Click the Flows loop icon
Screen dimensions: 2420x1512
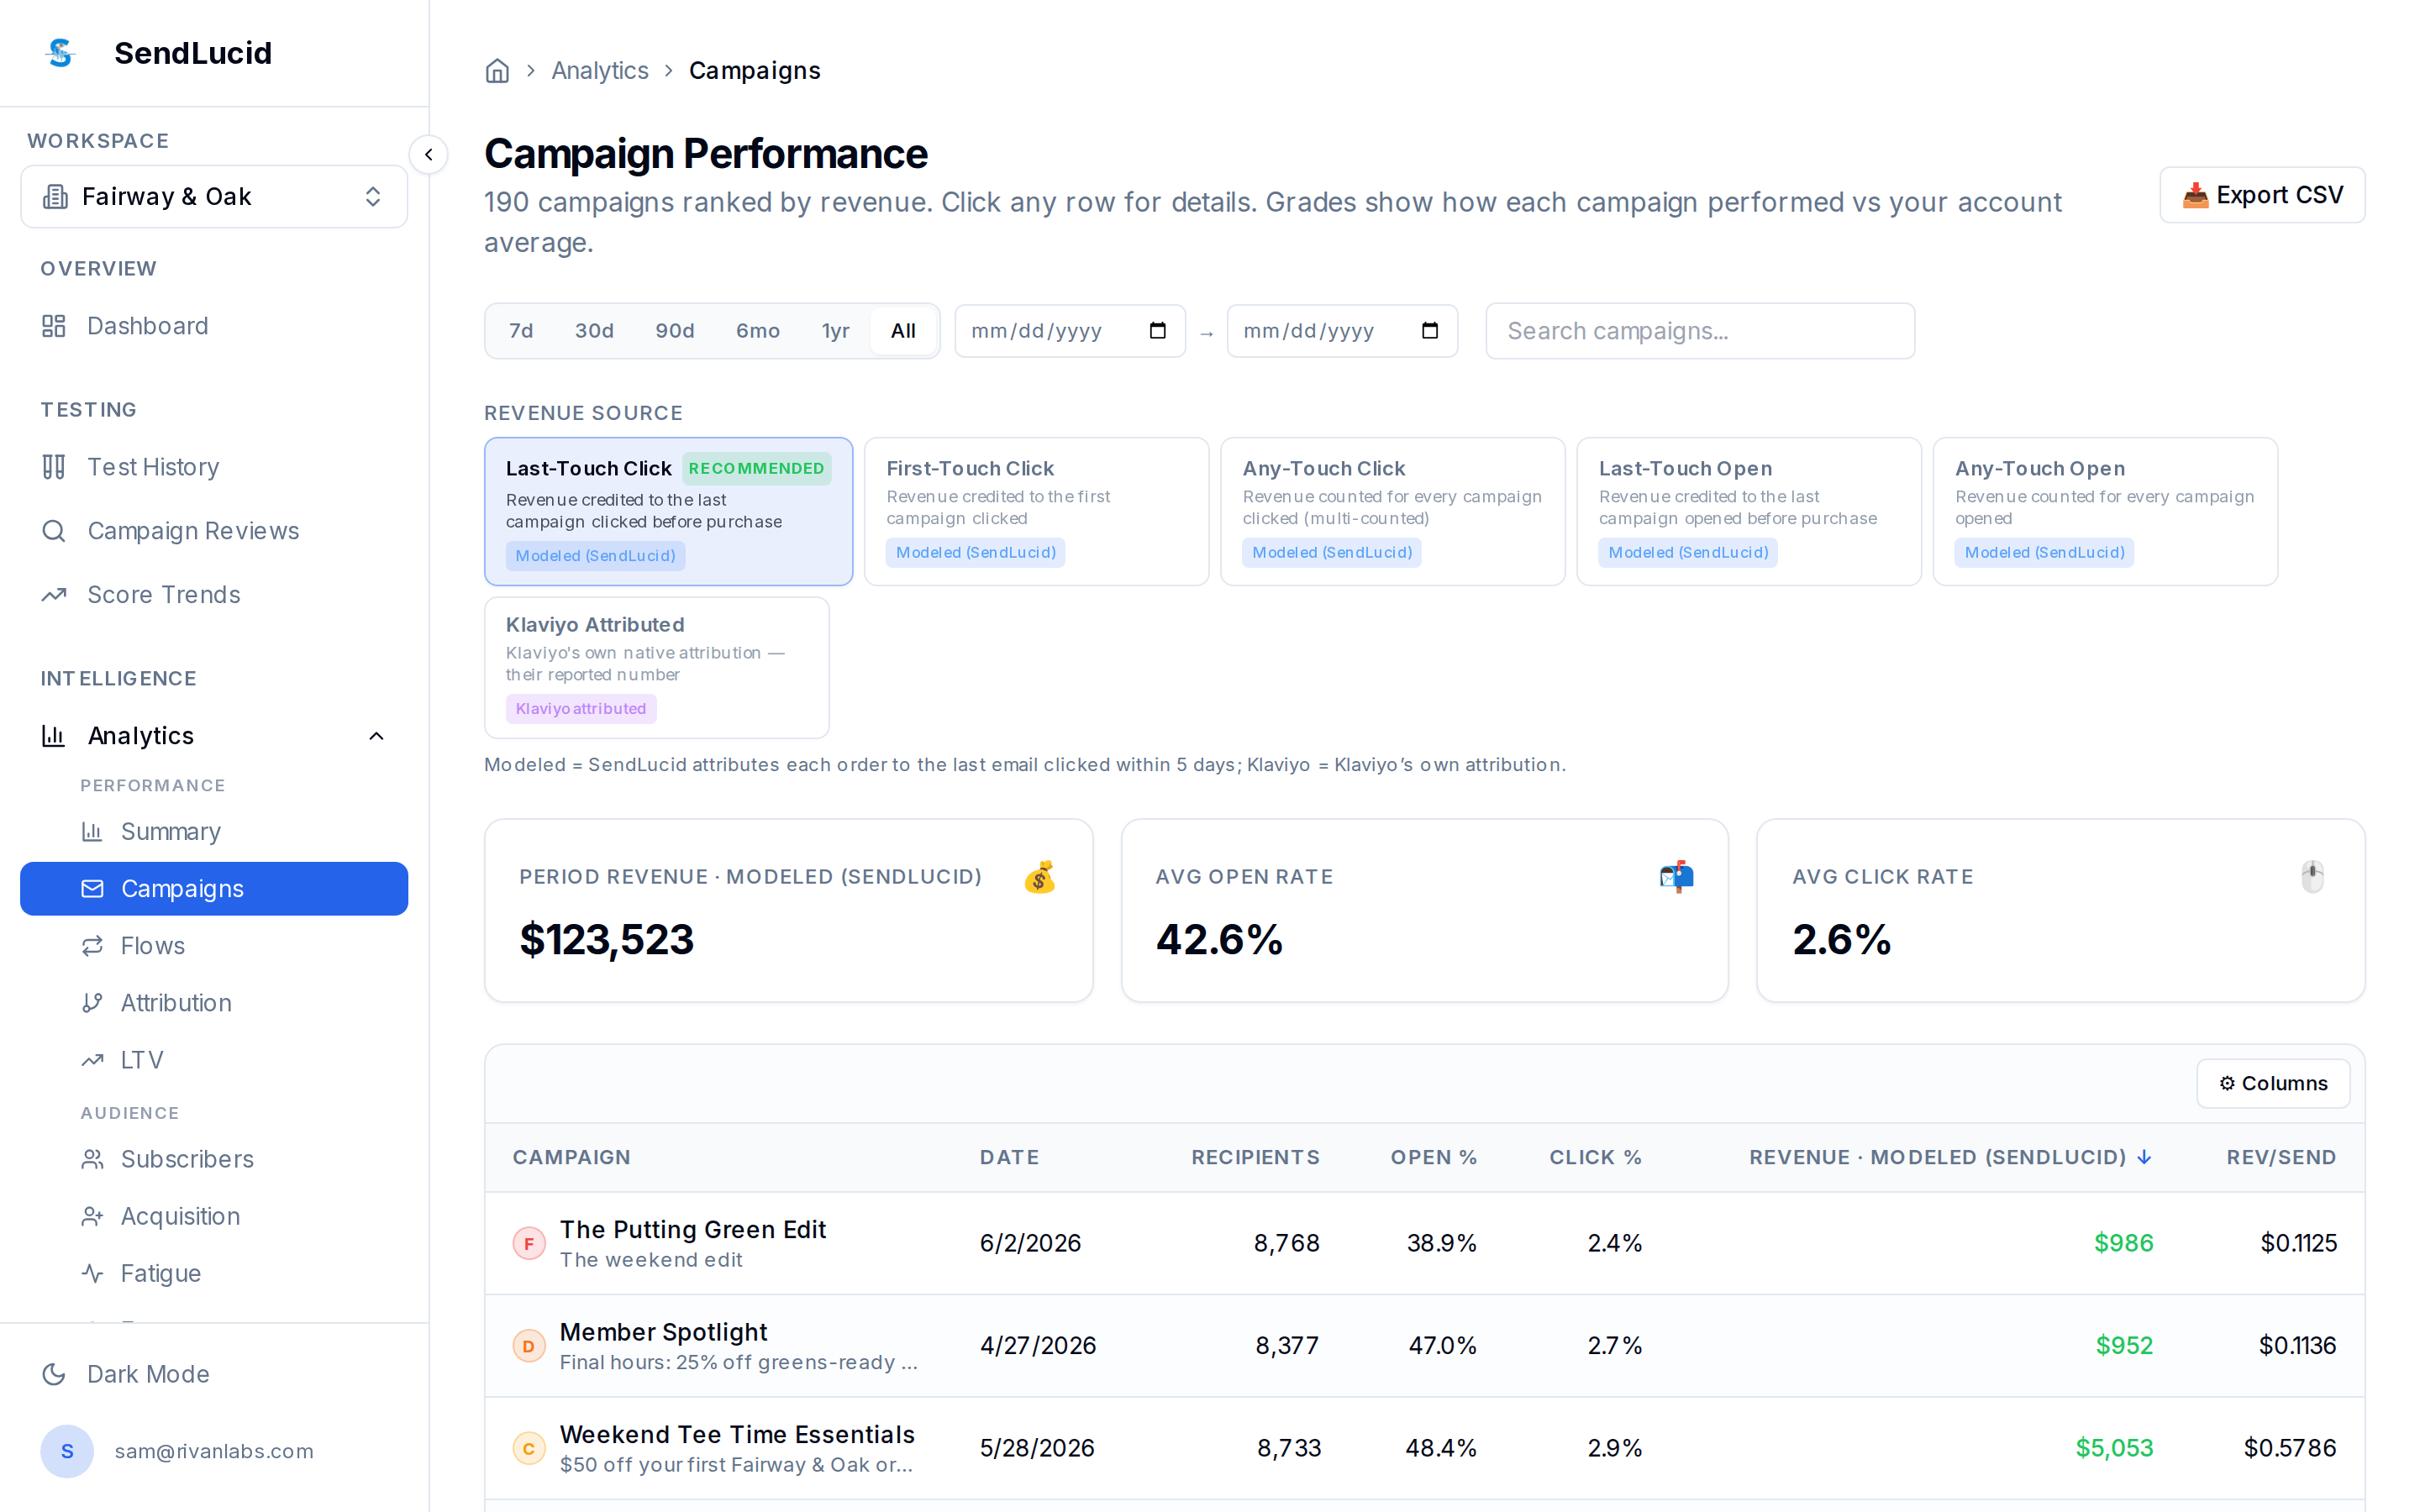click(x=92, y=946)
